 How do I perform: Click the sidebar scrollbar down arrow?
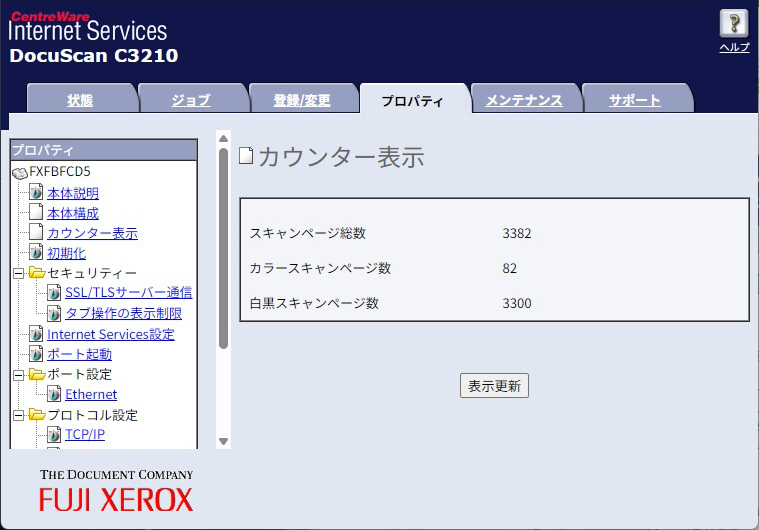coord(223,441)
